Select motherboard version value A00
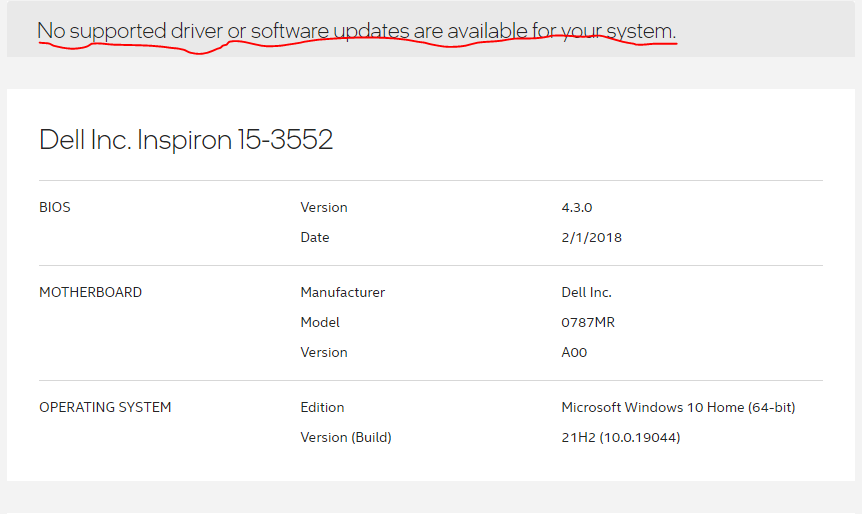 pyautogui.click(x=574, y=352)
